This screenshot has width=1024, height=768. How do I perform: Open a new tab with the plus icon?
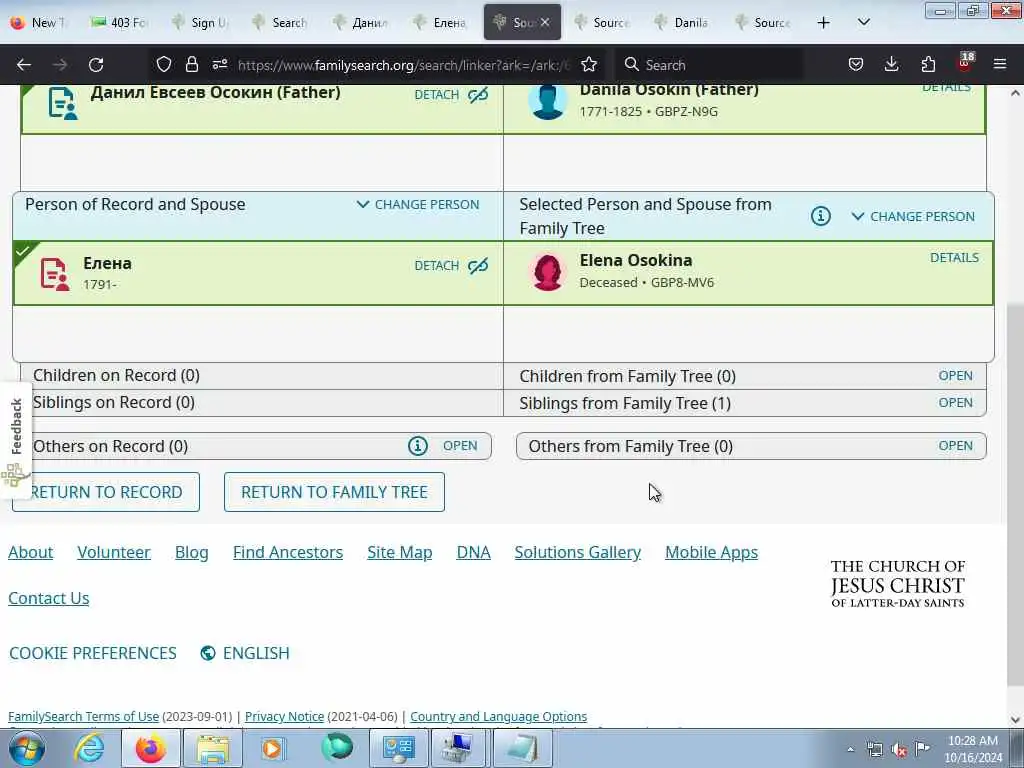click(x=824, y=23)
